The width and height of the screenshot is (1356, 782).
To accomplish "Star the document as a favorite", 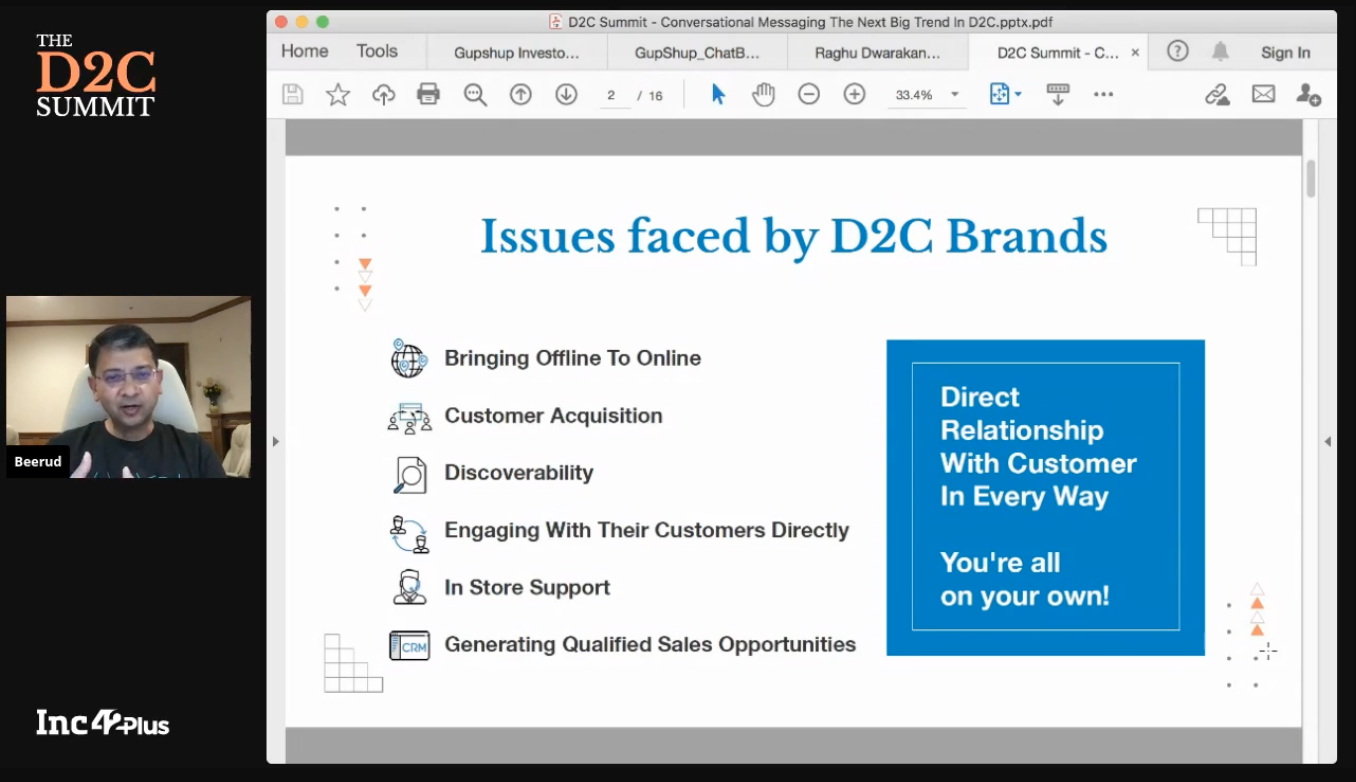I will 338,94.
